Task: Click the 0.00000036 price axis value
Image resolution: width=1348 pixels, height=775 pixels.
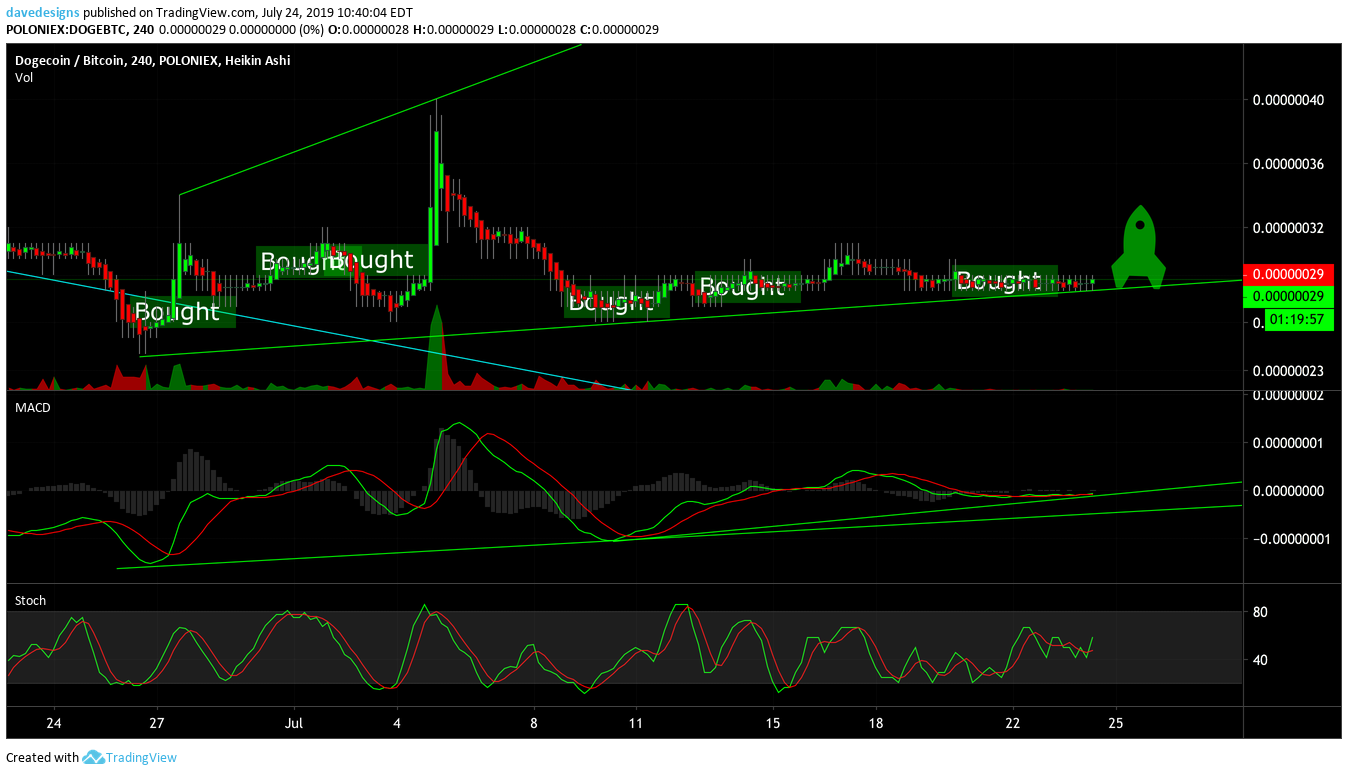Action: click(x=1288, y=164)
